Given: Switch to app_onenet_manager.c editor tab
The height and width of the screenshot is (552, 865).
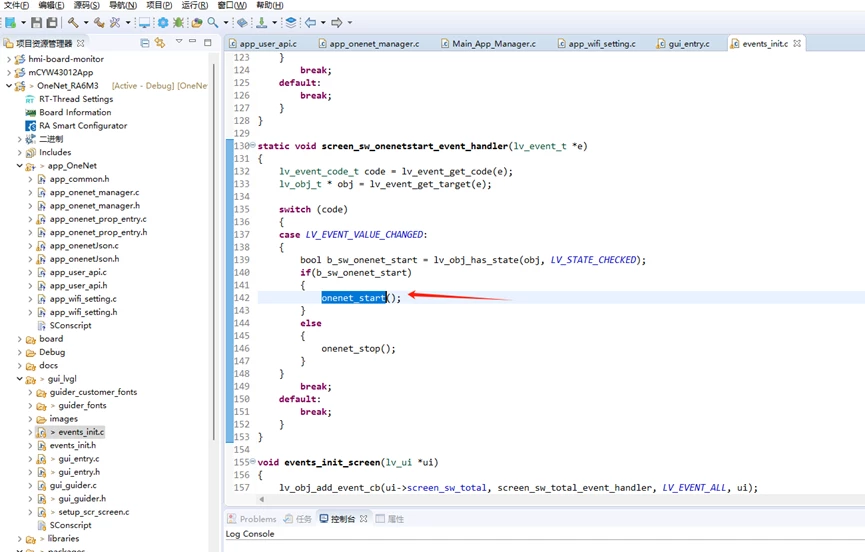Looking at the screenshot, I should coord(370,44).
